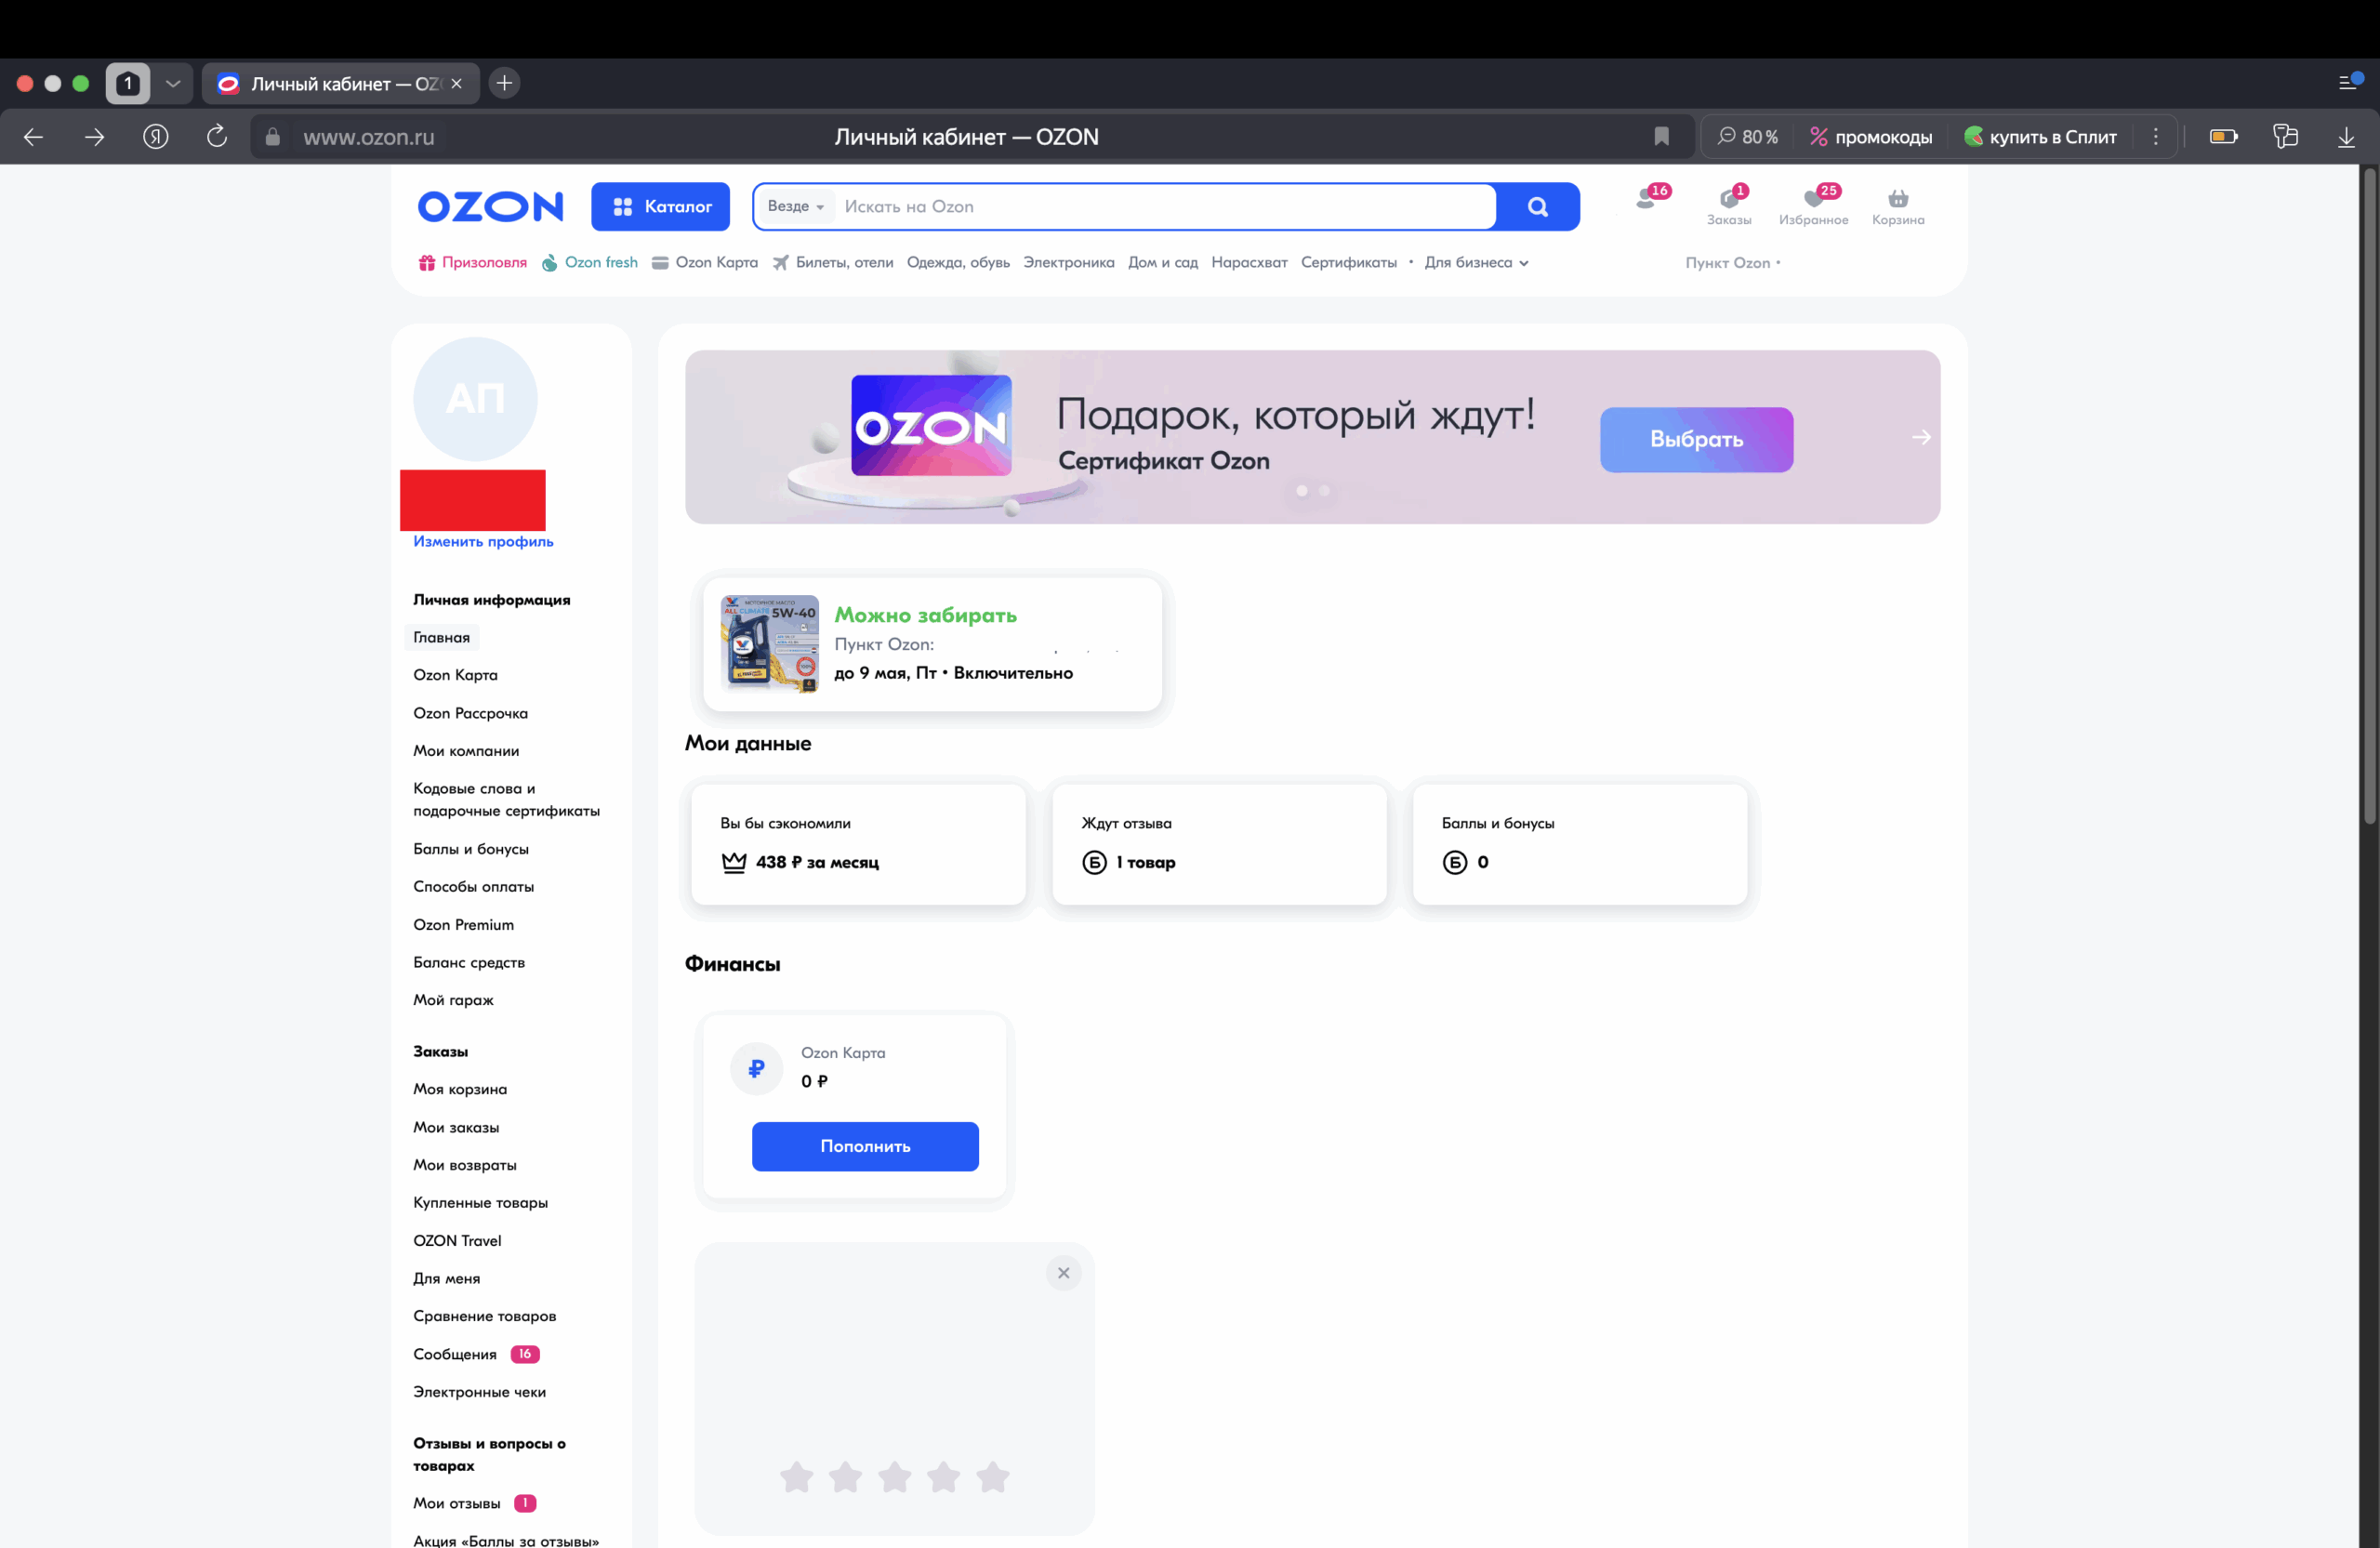Reload the page with the refresh icon
The width and height of the screenshot is (2380, 1548).
click(217, 136)
